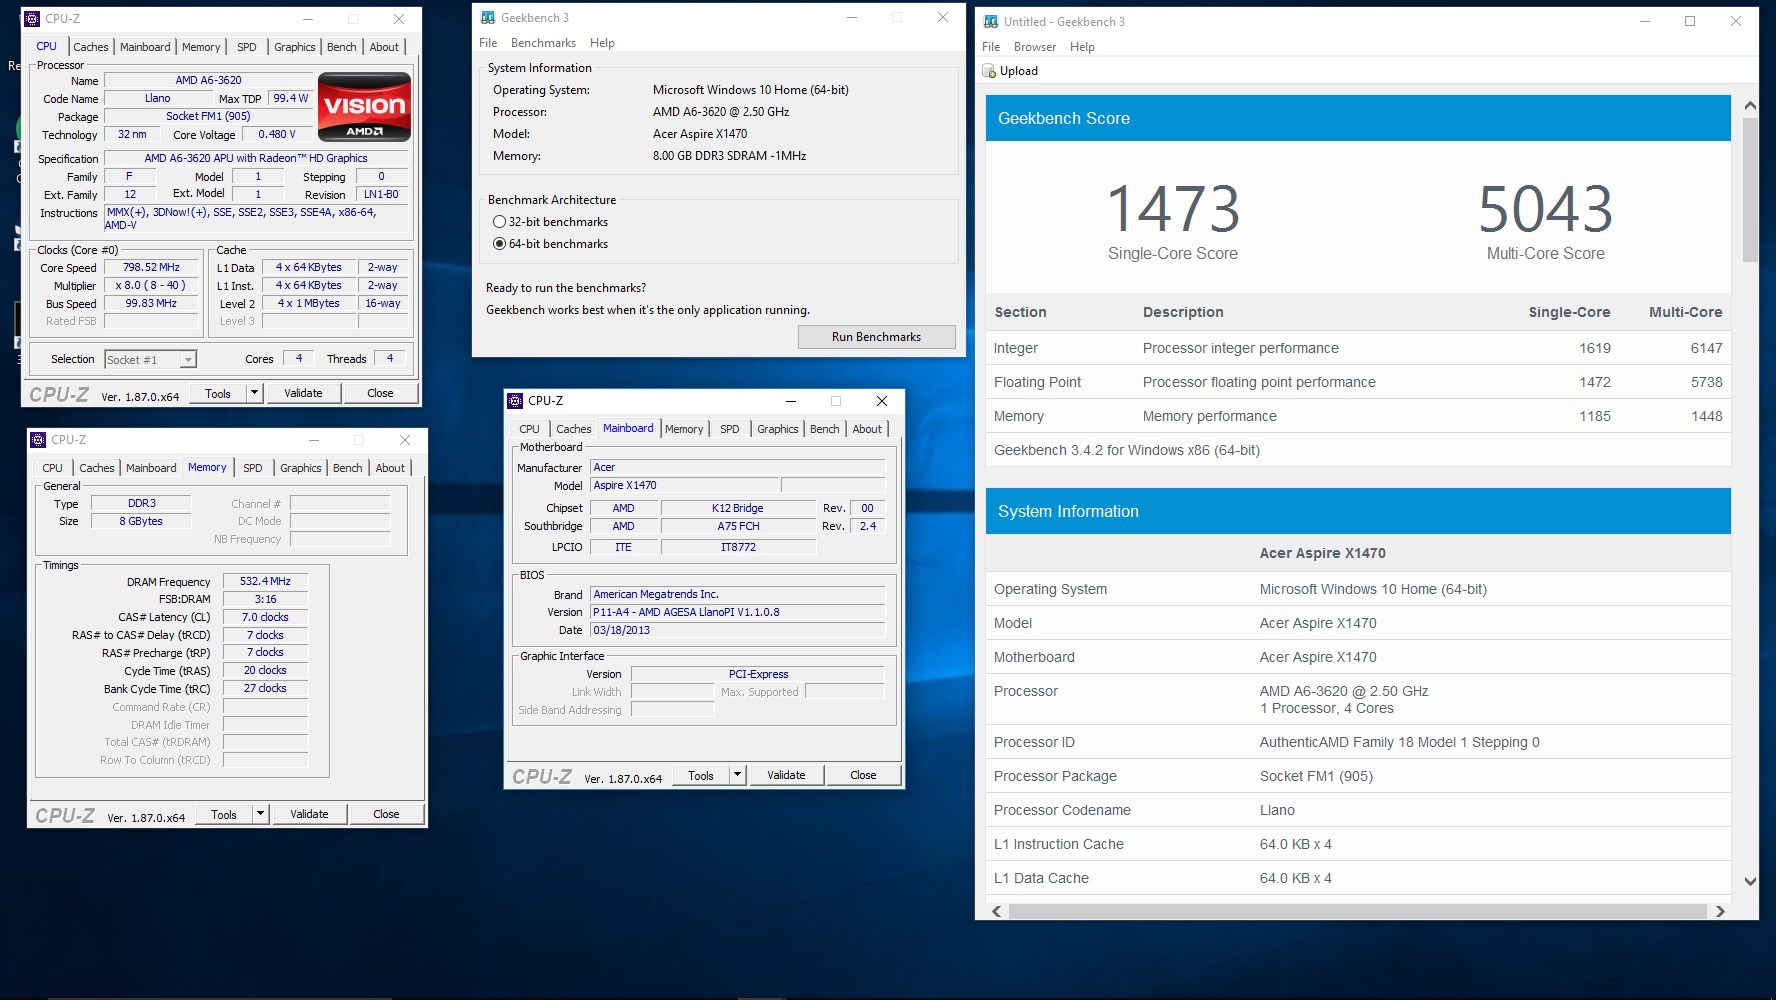Click BIOS Version field P11-A4

[737, 612]
